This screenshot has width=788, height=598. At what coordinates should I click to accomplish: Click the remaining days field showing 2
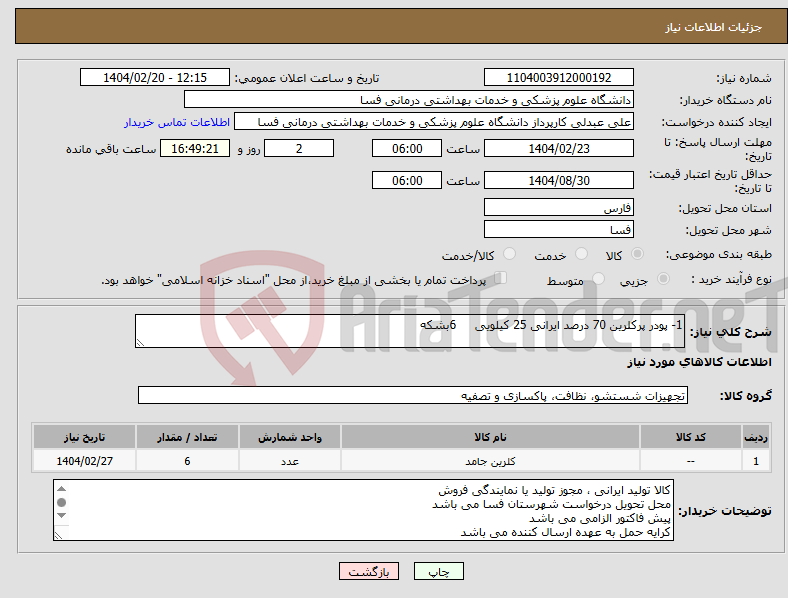[x=299, y=149]
